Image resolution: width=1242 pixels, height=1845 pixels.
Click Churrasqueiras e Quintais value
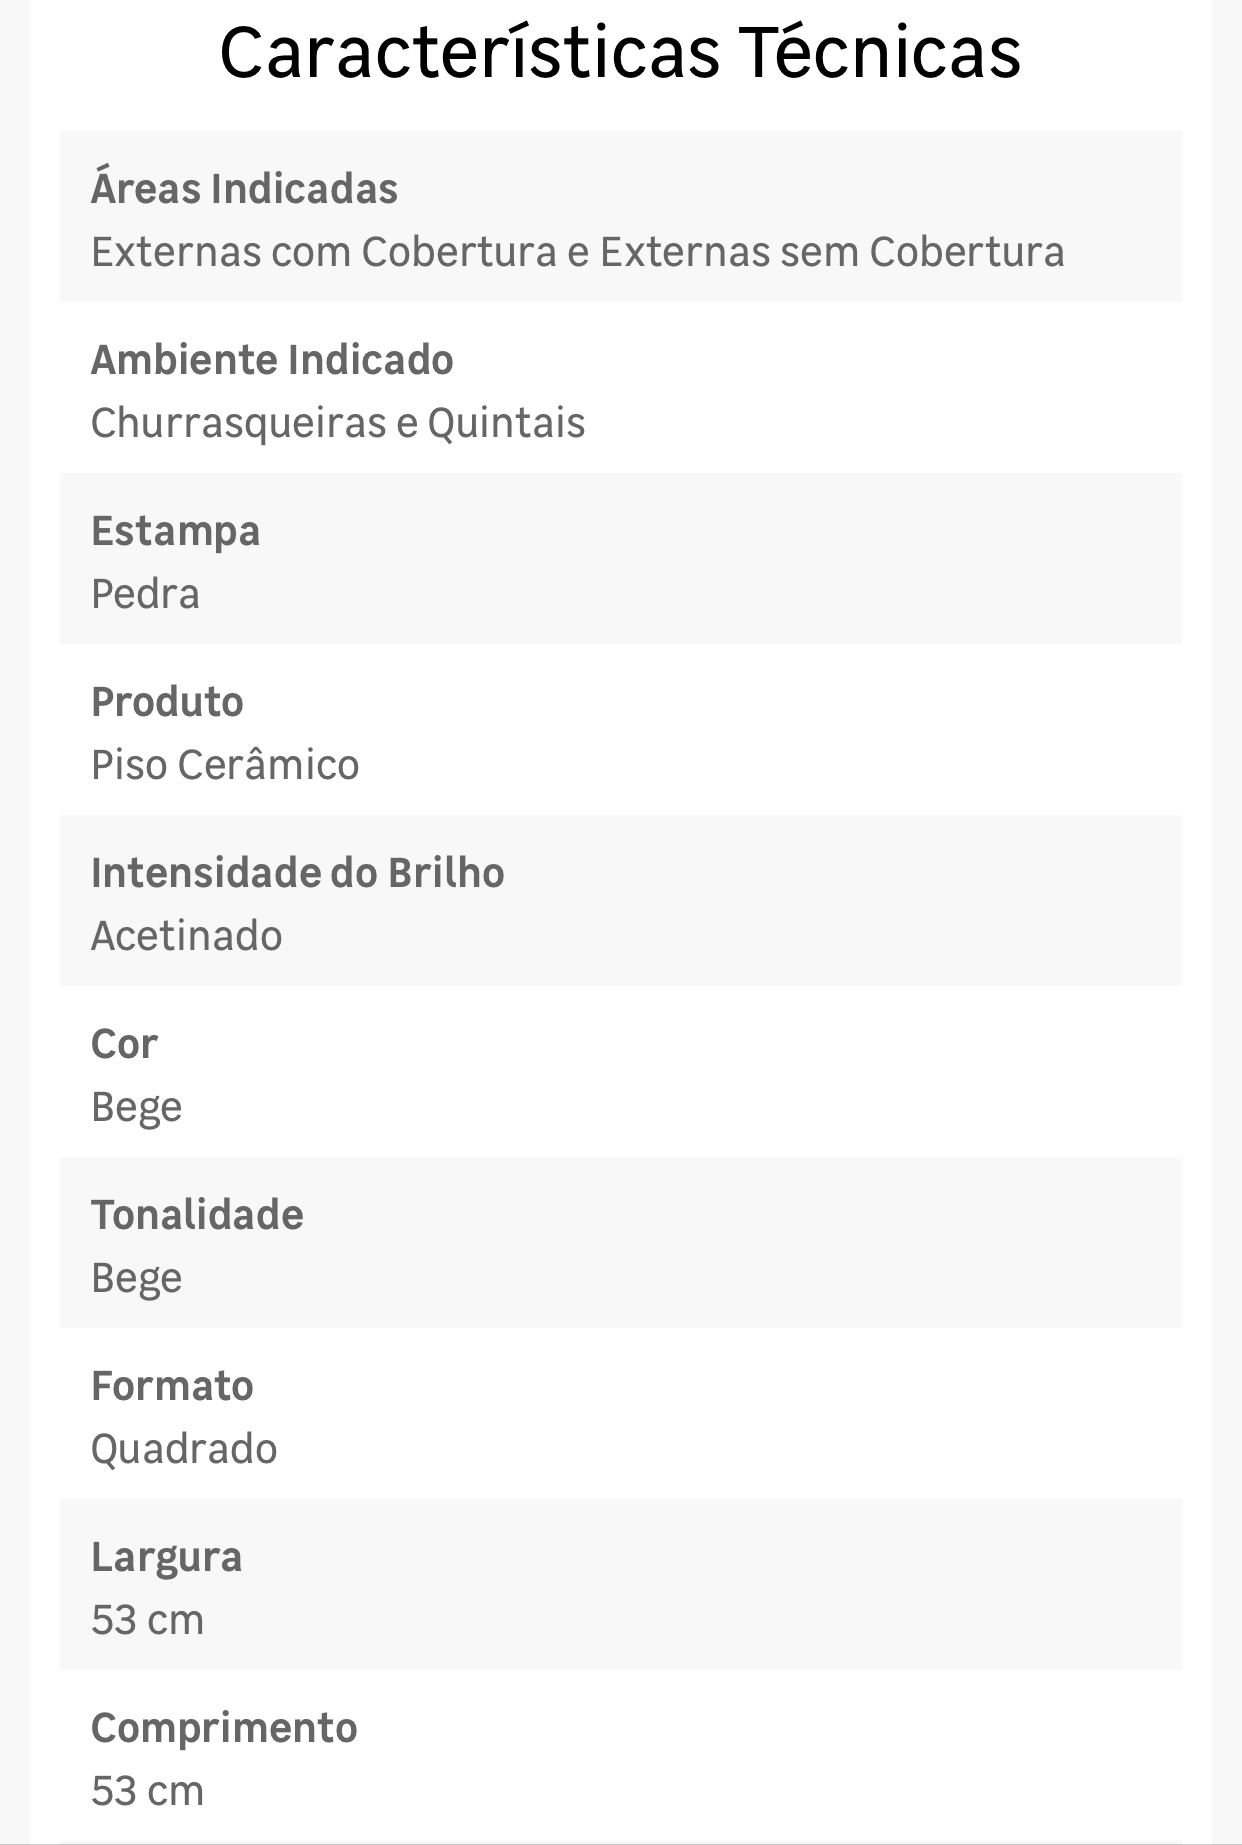pyautogui.click(x=338, y=423)
